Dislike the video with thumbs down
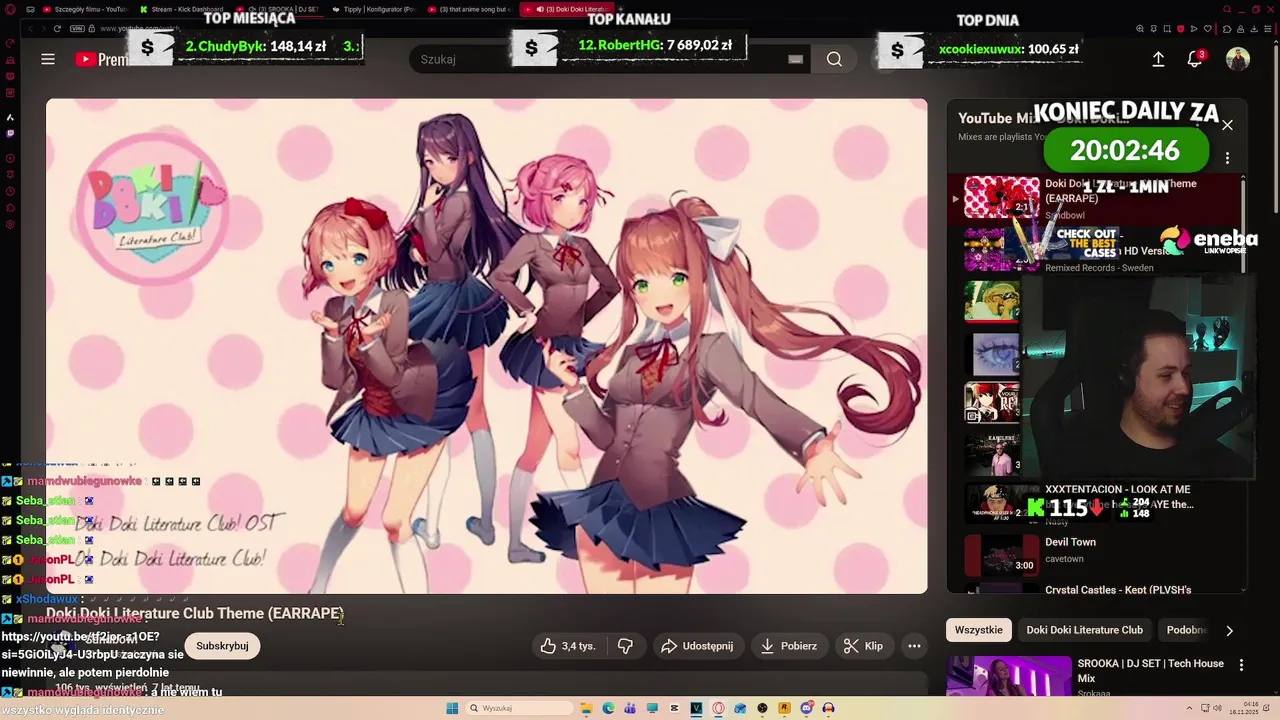Viewport: 1280px width, 720px height. [x=625, y=646]
